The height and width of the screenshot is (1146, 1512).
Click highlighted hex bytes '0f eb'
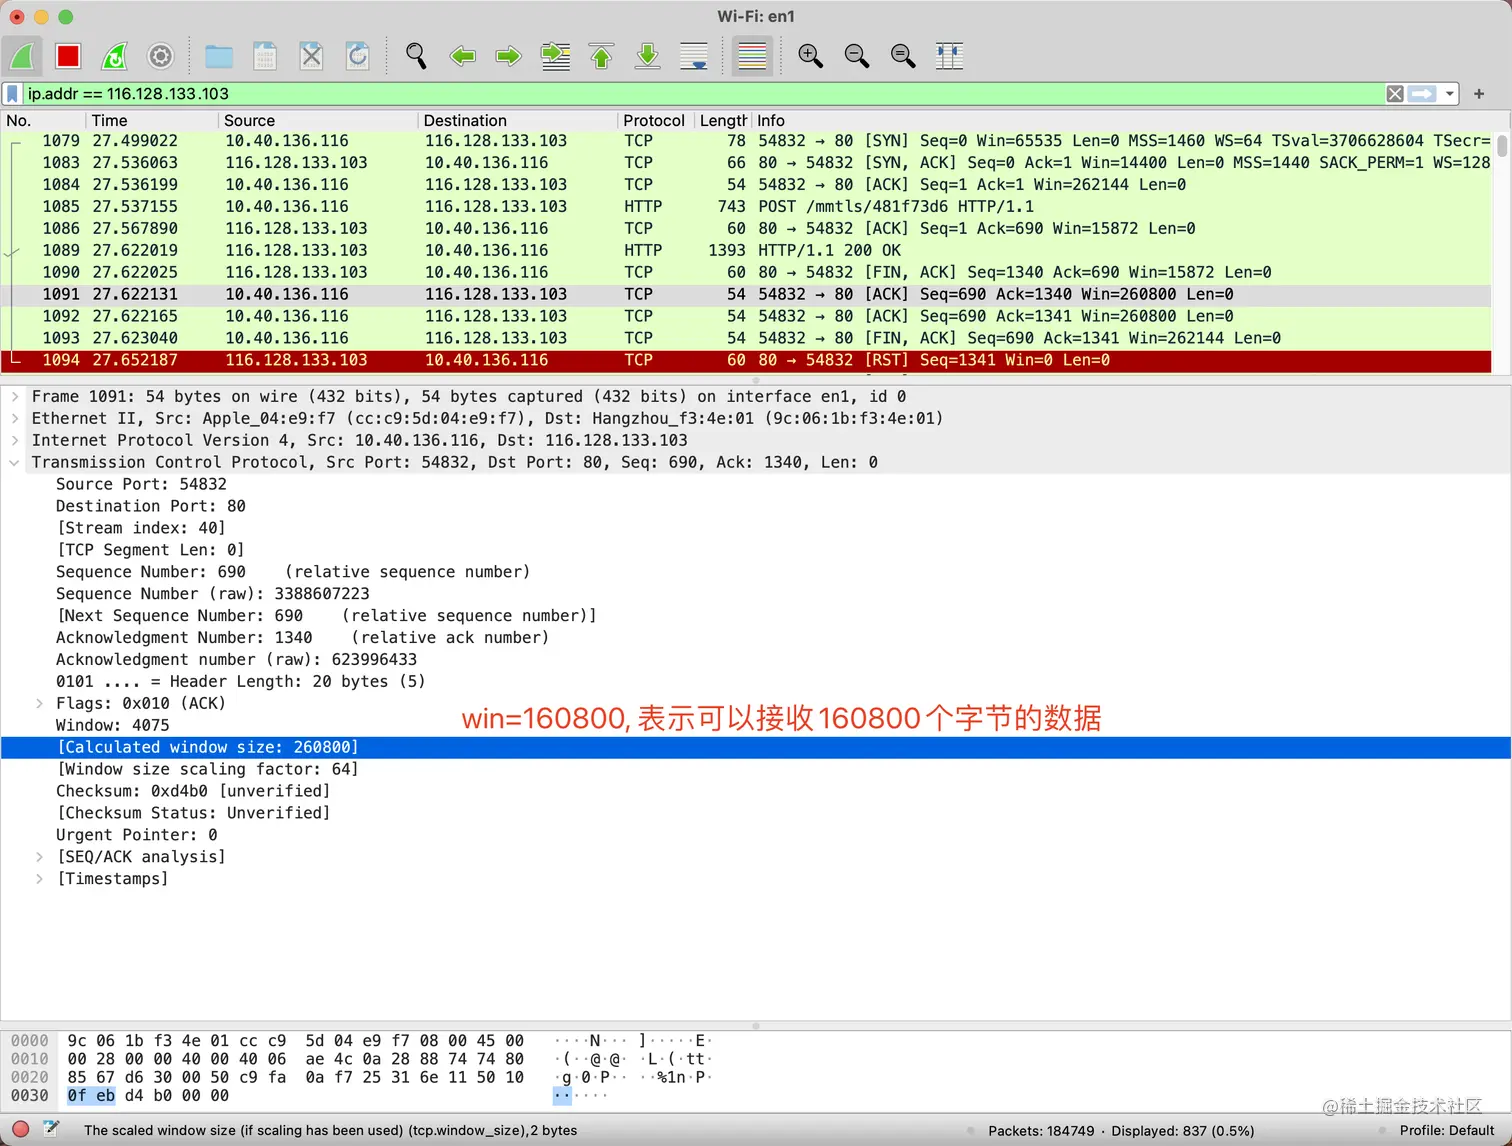coord(91,1096)
